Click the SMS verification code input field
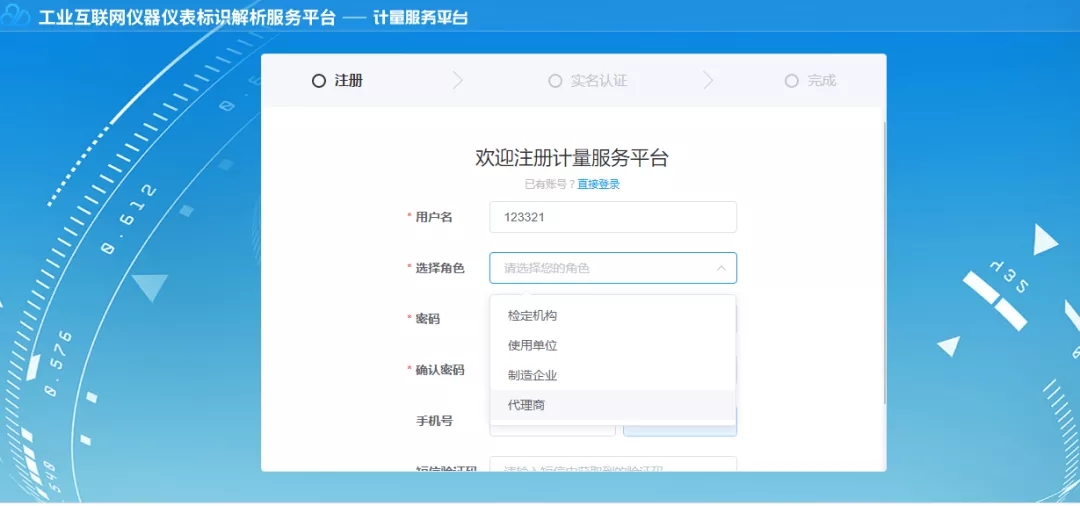Image resolution: width=1080 pixels, height=506 pixels. pyautogui.click(x=612, y=465)
